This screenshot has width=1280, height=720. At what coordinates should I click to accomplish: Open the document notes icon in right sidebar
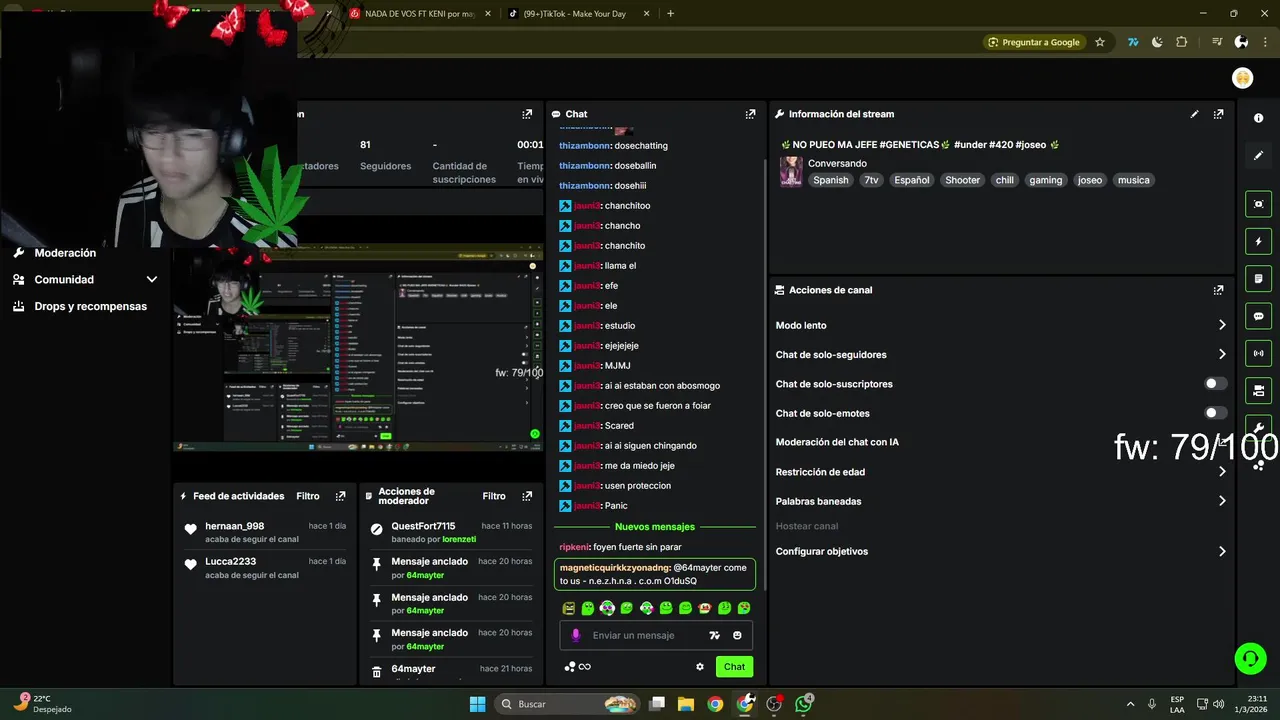(x=1258, y=278)
